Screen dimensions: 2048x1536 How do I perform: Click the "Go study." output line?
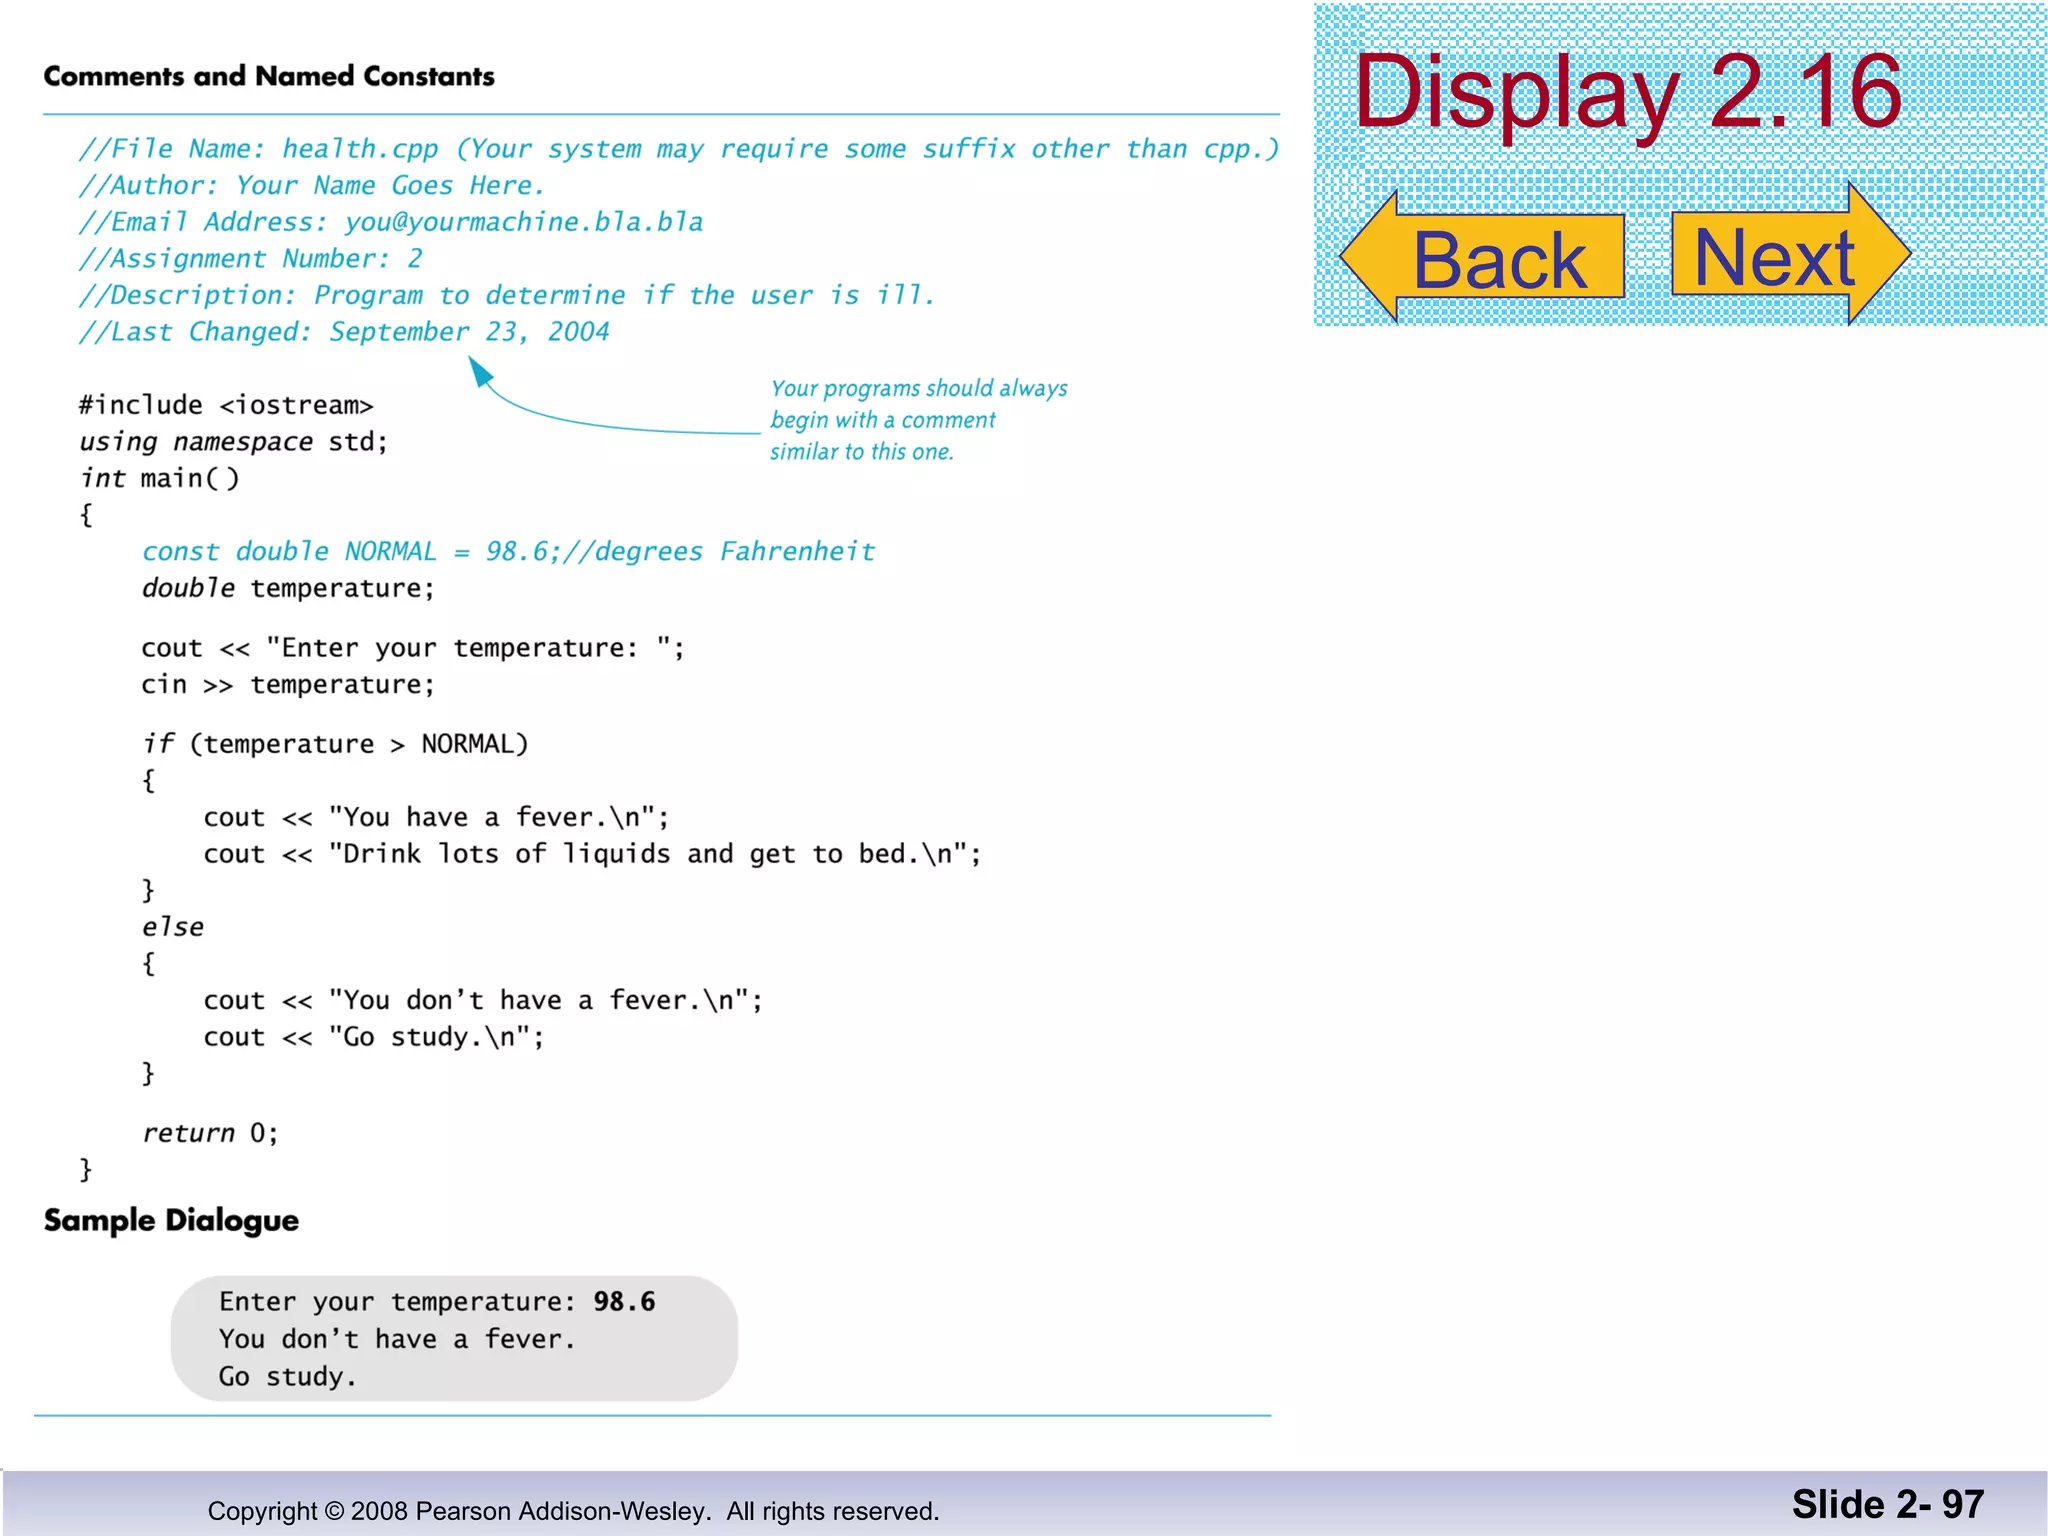(288, 1377)
